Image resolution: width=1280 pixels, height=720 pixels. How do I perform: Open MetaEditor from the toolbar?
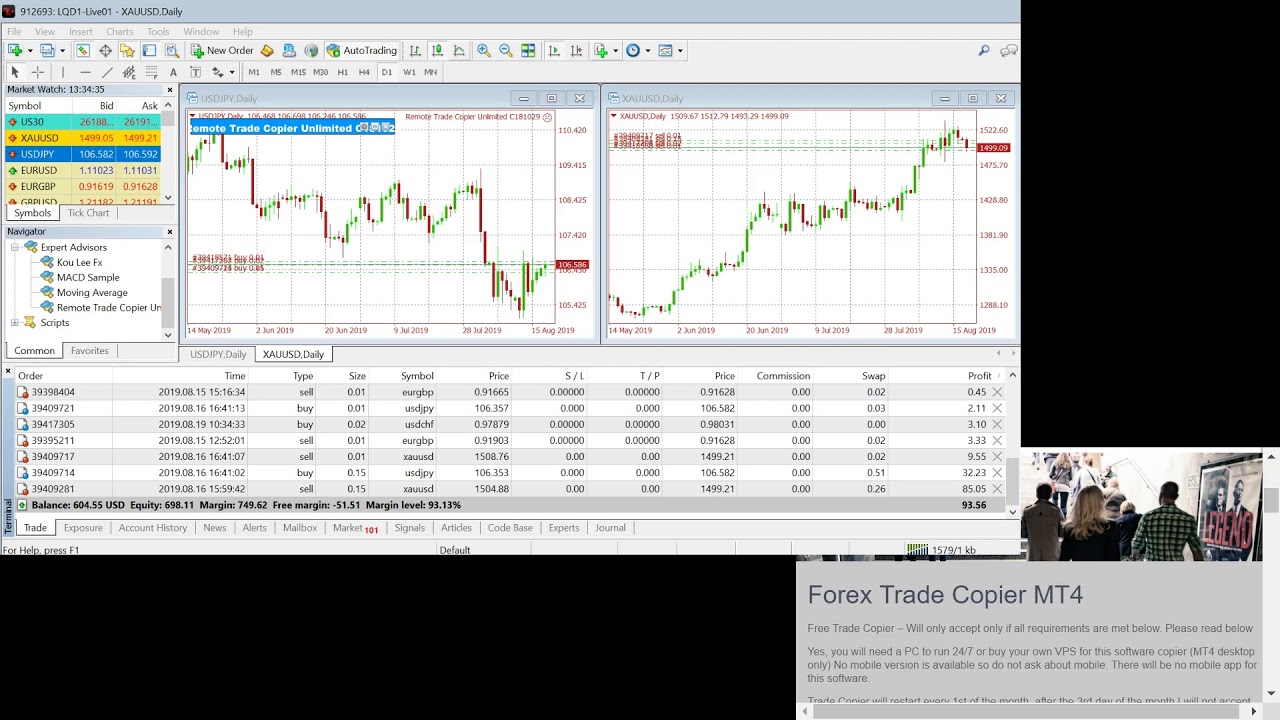(x=267, y=50)
